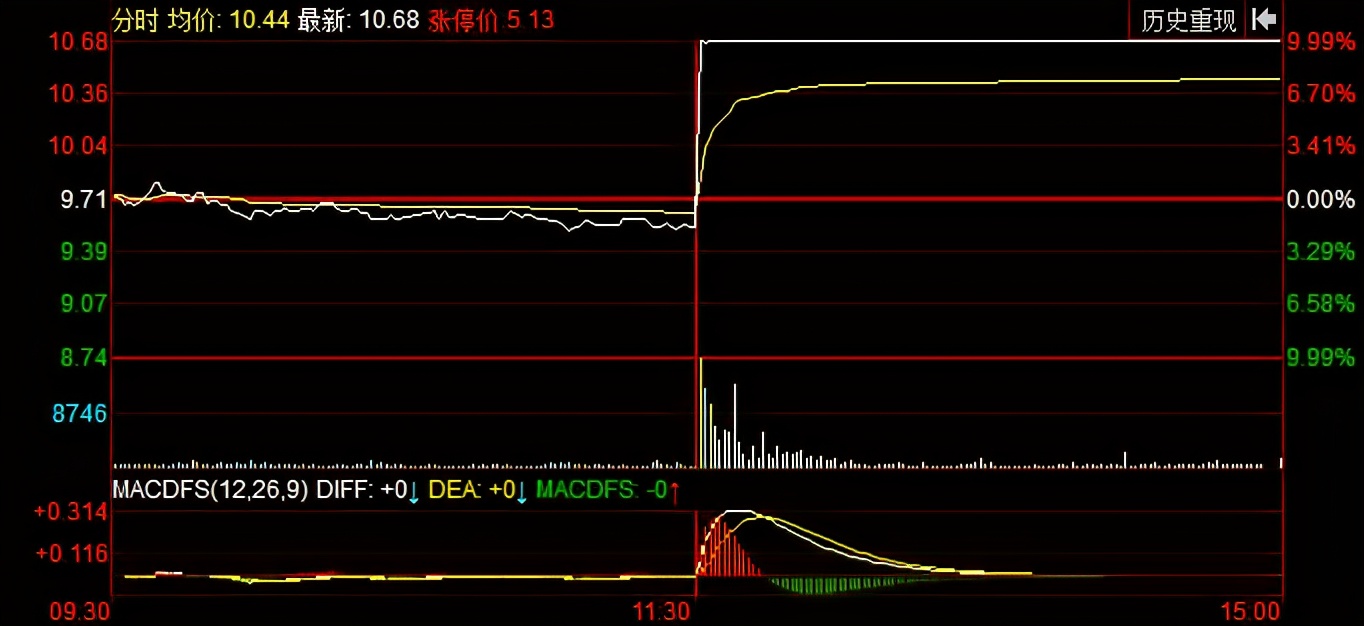Click the +0.314 MACD axis label
This screenshot has height=626, width=1364.
click(x=71, y=512)
